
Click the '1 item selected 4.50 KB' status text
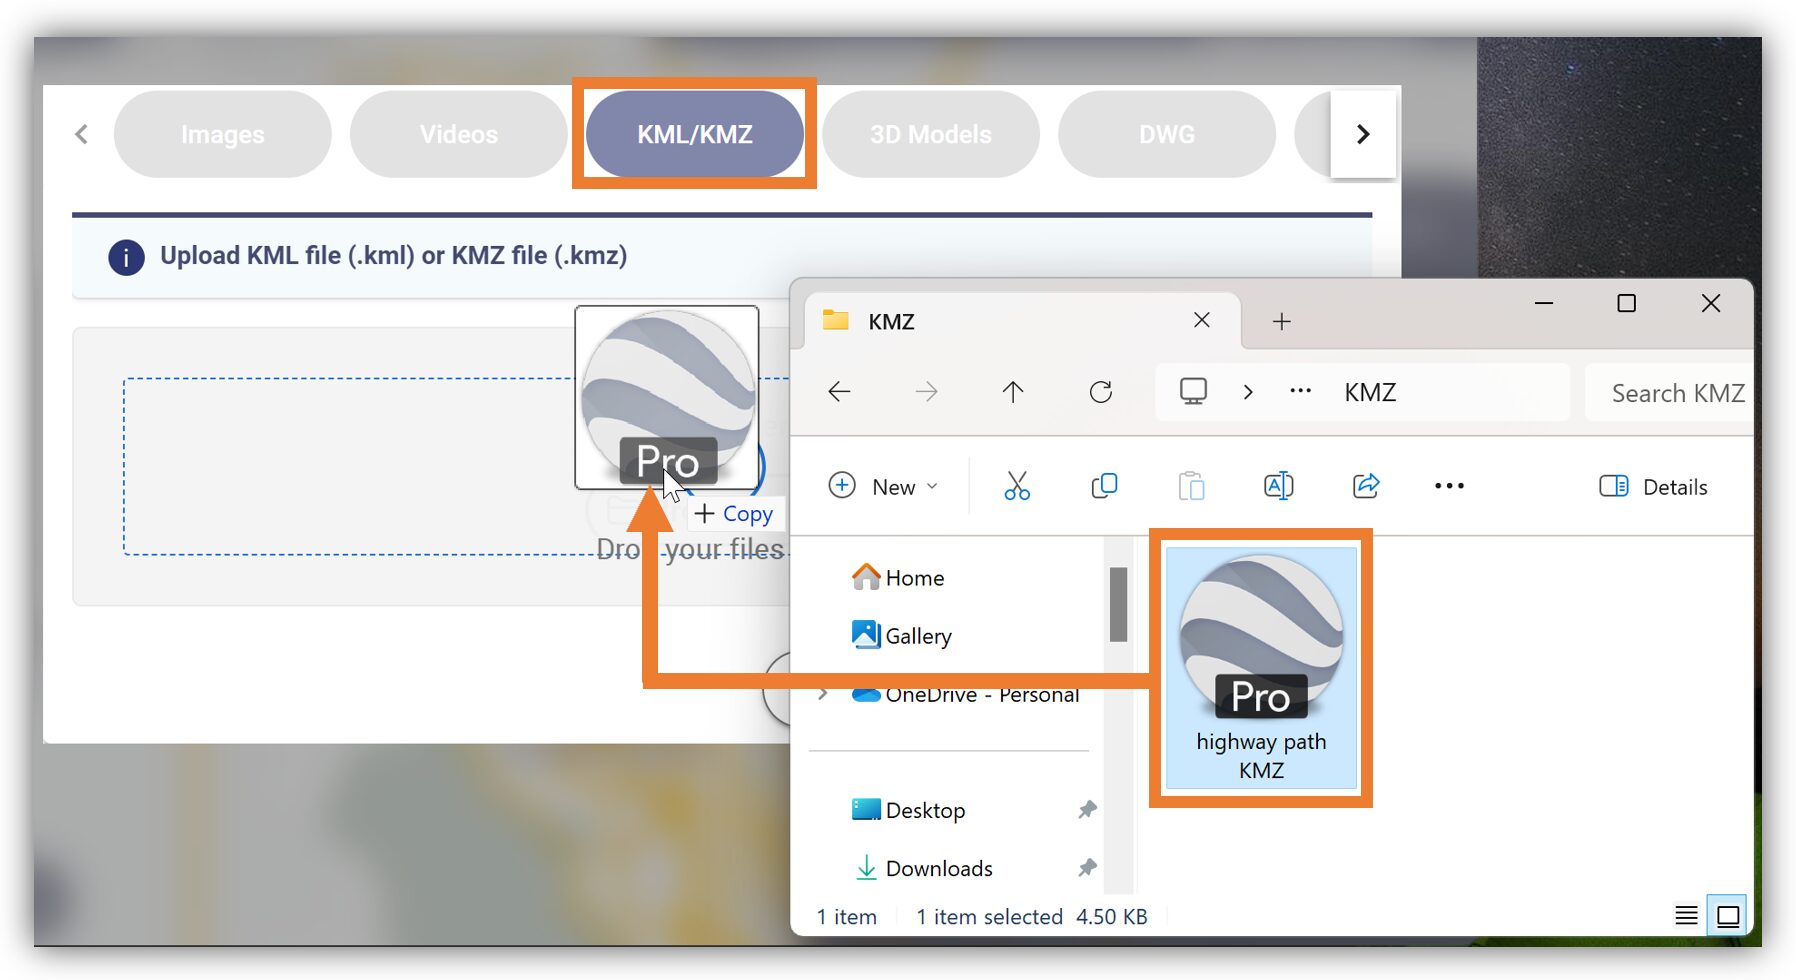(x=1032, y=917)
